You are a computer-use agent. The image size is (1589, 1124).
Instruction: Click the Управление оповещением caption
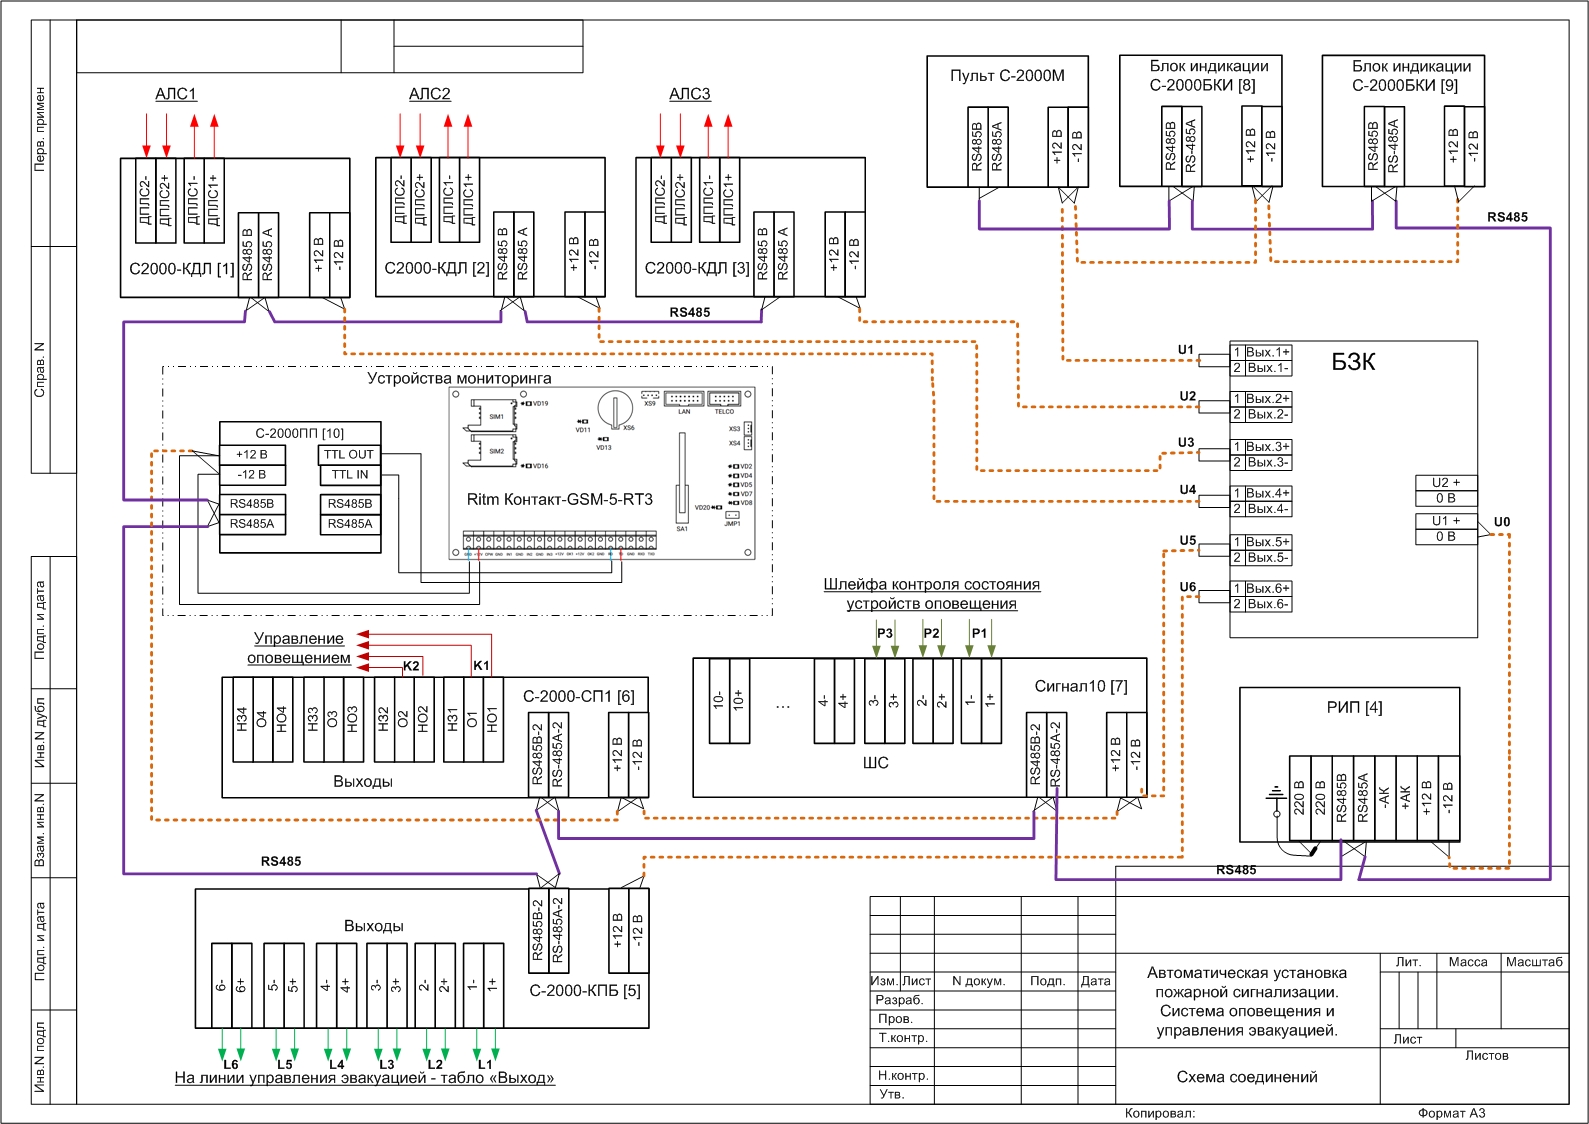[299, 648]
